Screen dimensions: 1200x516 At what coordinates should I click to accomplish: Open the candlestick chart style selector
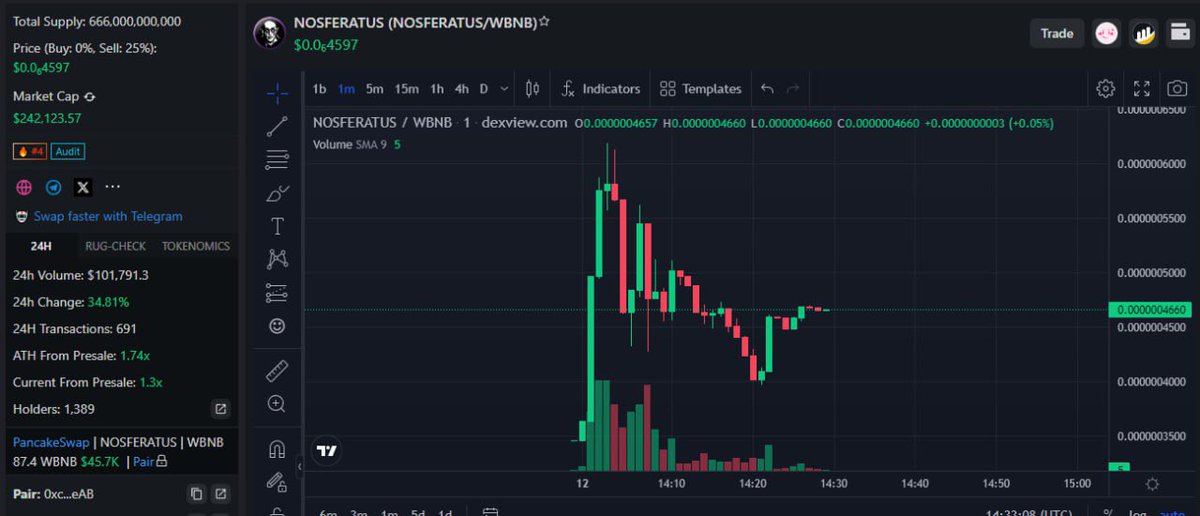pyautogui.click(x=532, y=89)
